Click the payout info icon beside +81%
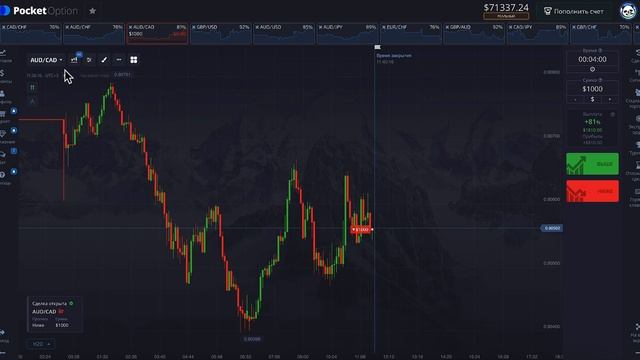 (x=613, y=115)
